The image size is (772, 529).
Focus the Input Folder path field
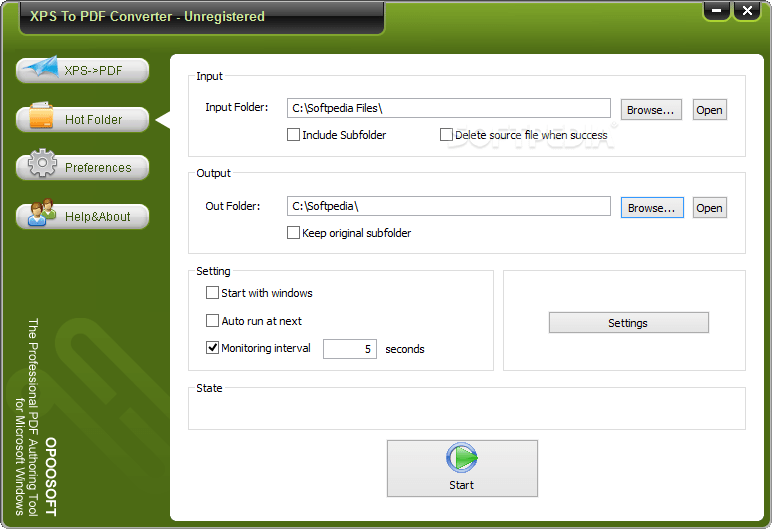[449, 108]
